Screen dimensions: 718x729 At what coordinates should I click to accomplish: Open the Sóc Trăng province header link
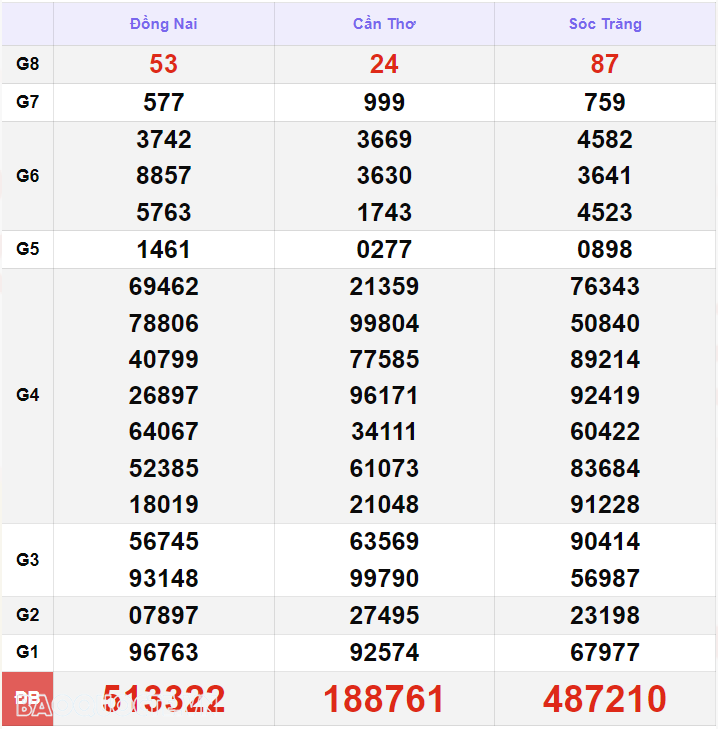604,24
